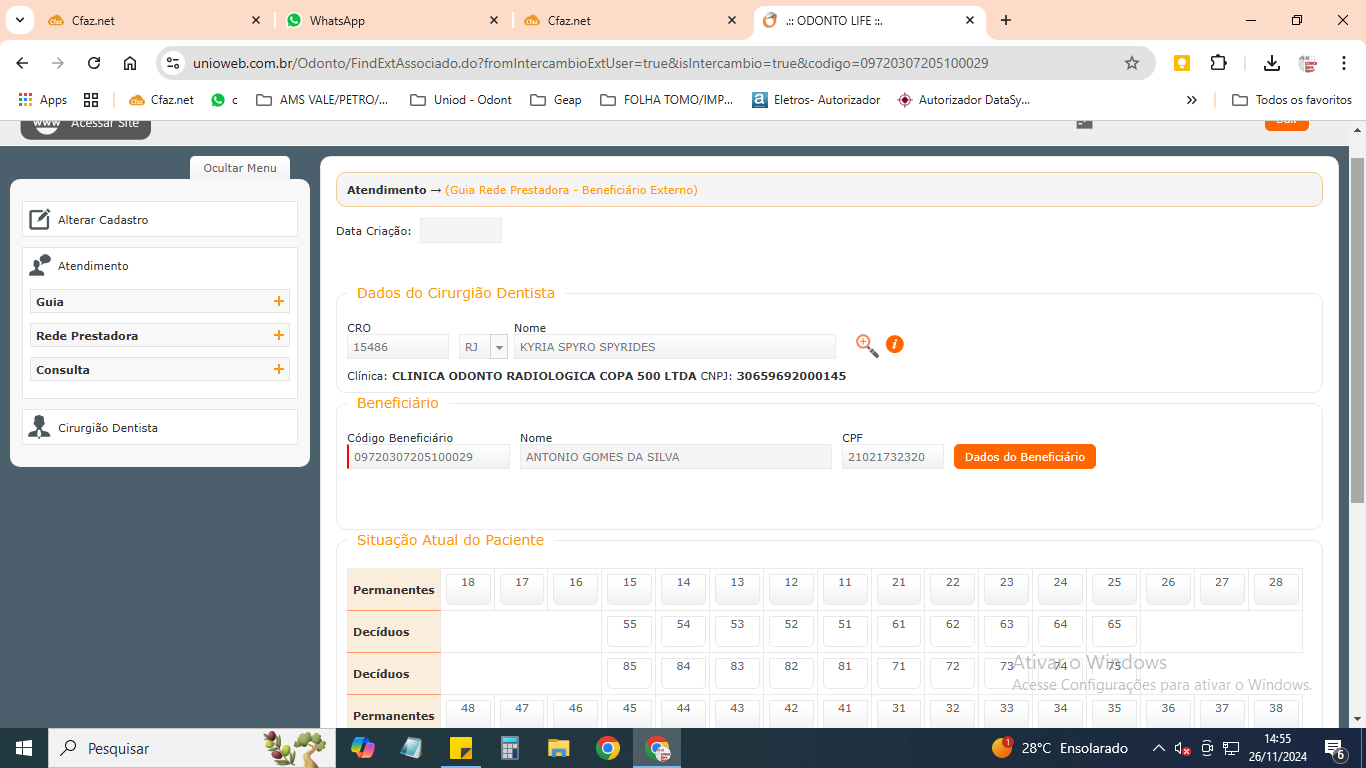Open the Autorizador DataSy bookmark

[964, 100]
